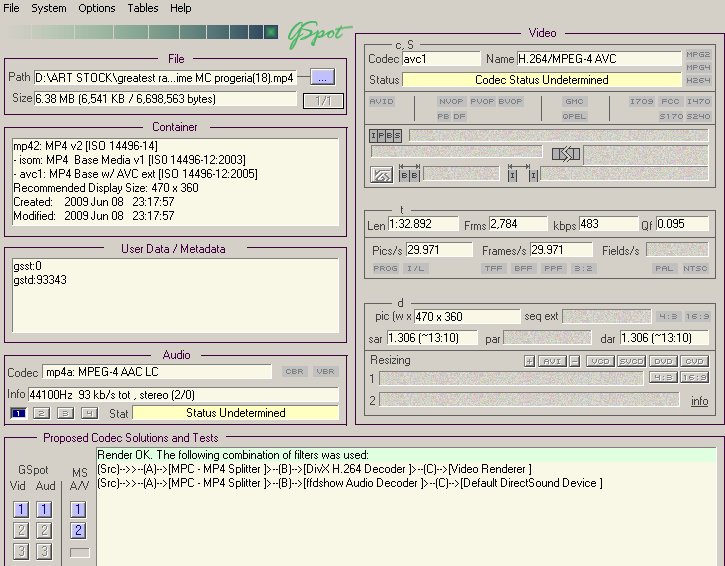The height and width of the screenshot is (566, 725).
Task: Click GSpot Aud test button 1
Action: pyautogui.click(x=44, y=510)
